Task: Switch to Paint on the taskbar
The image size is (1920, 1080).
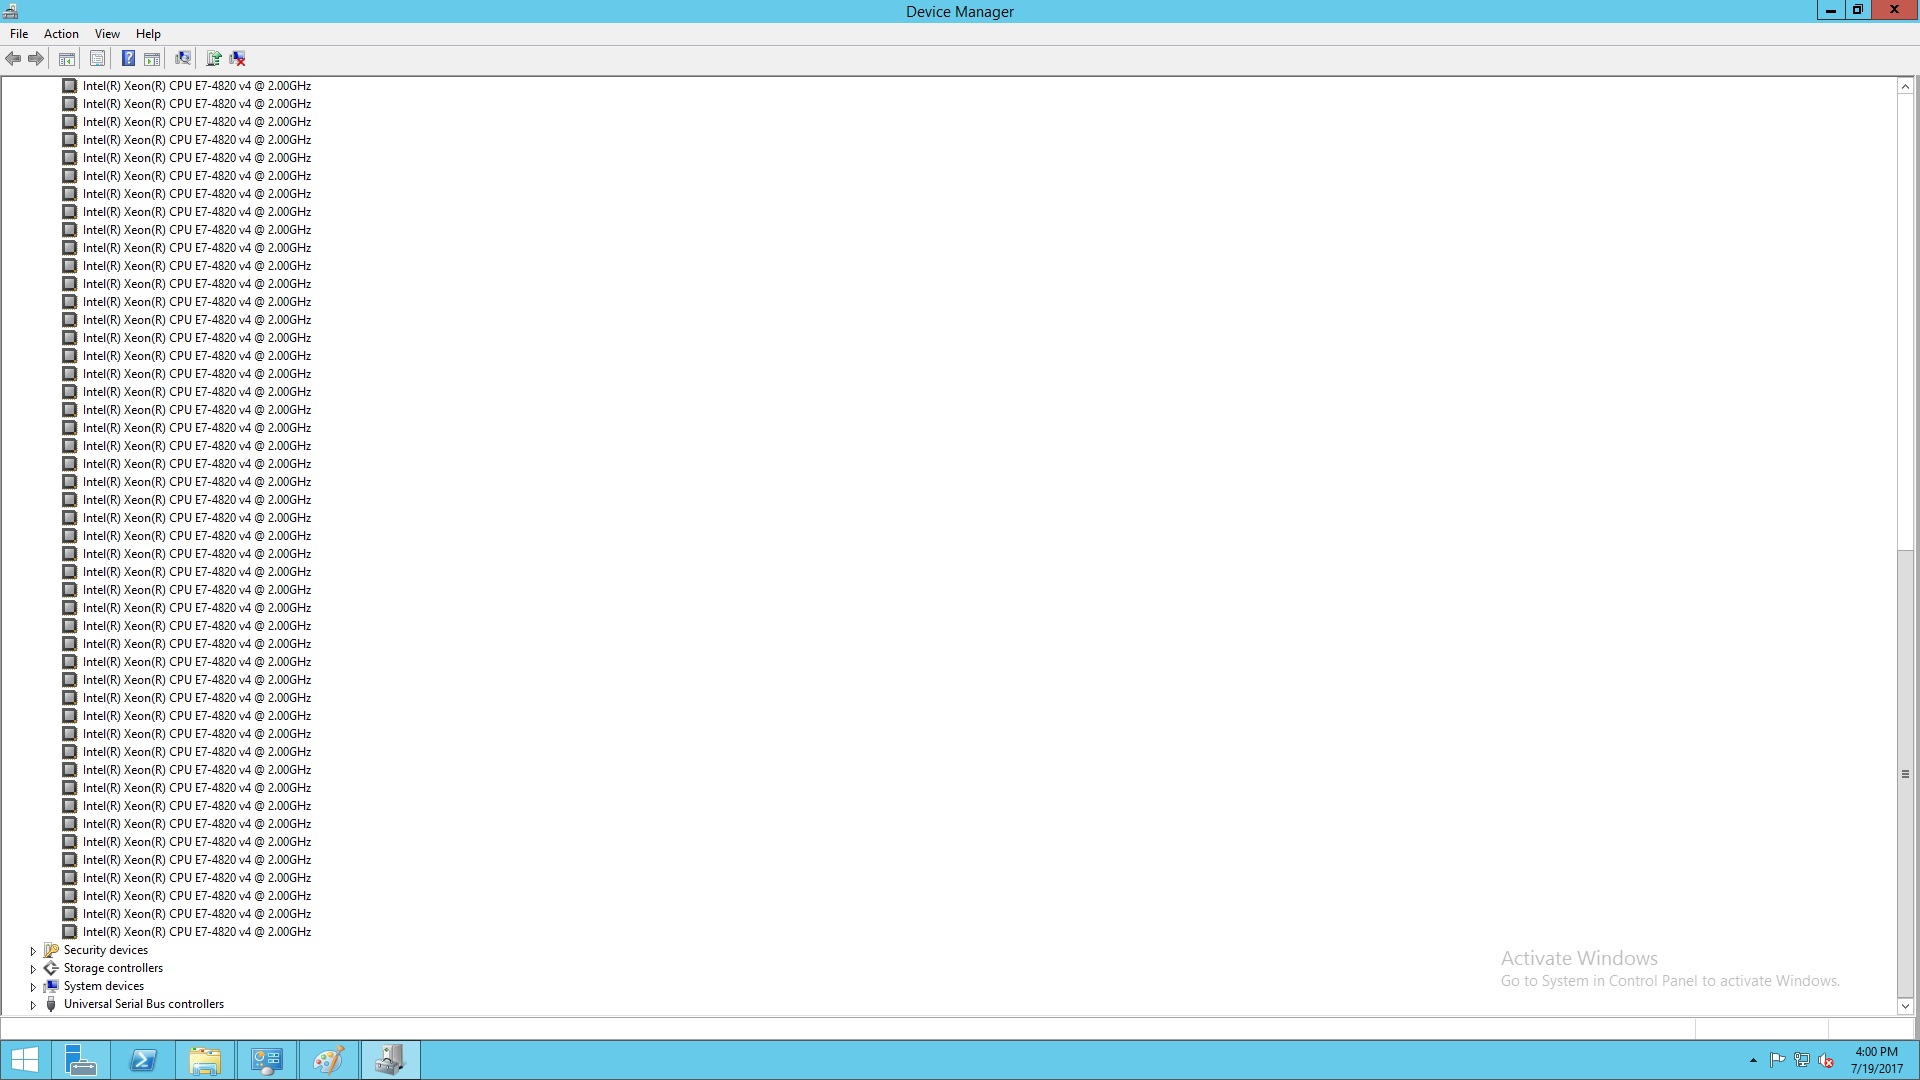Action: (x=329, y=1060)
